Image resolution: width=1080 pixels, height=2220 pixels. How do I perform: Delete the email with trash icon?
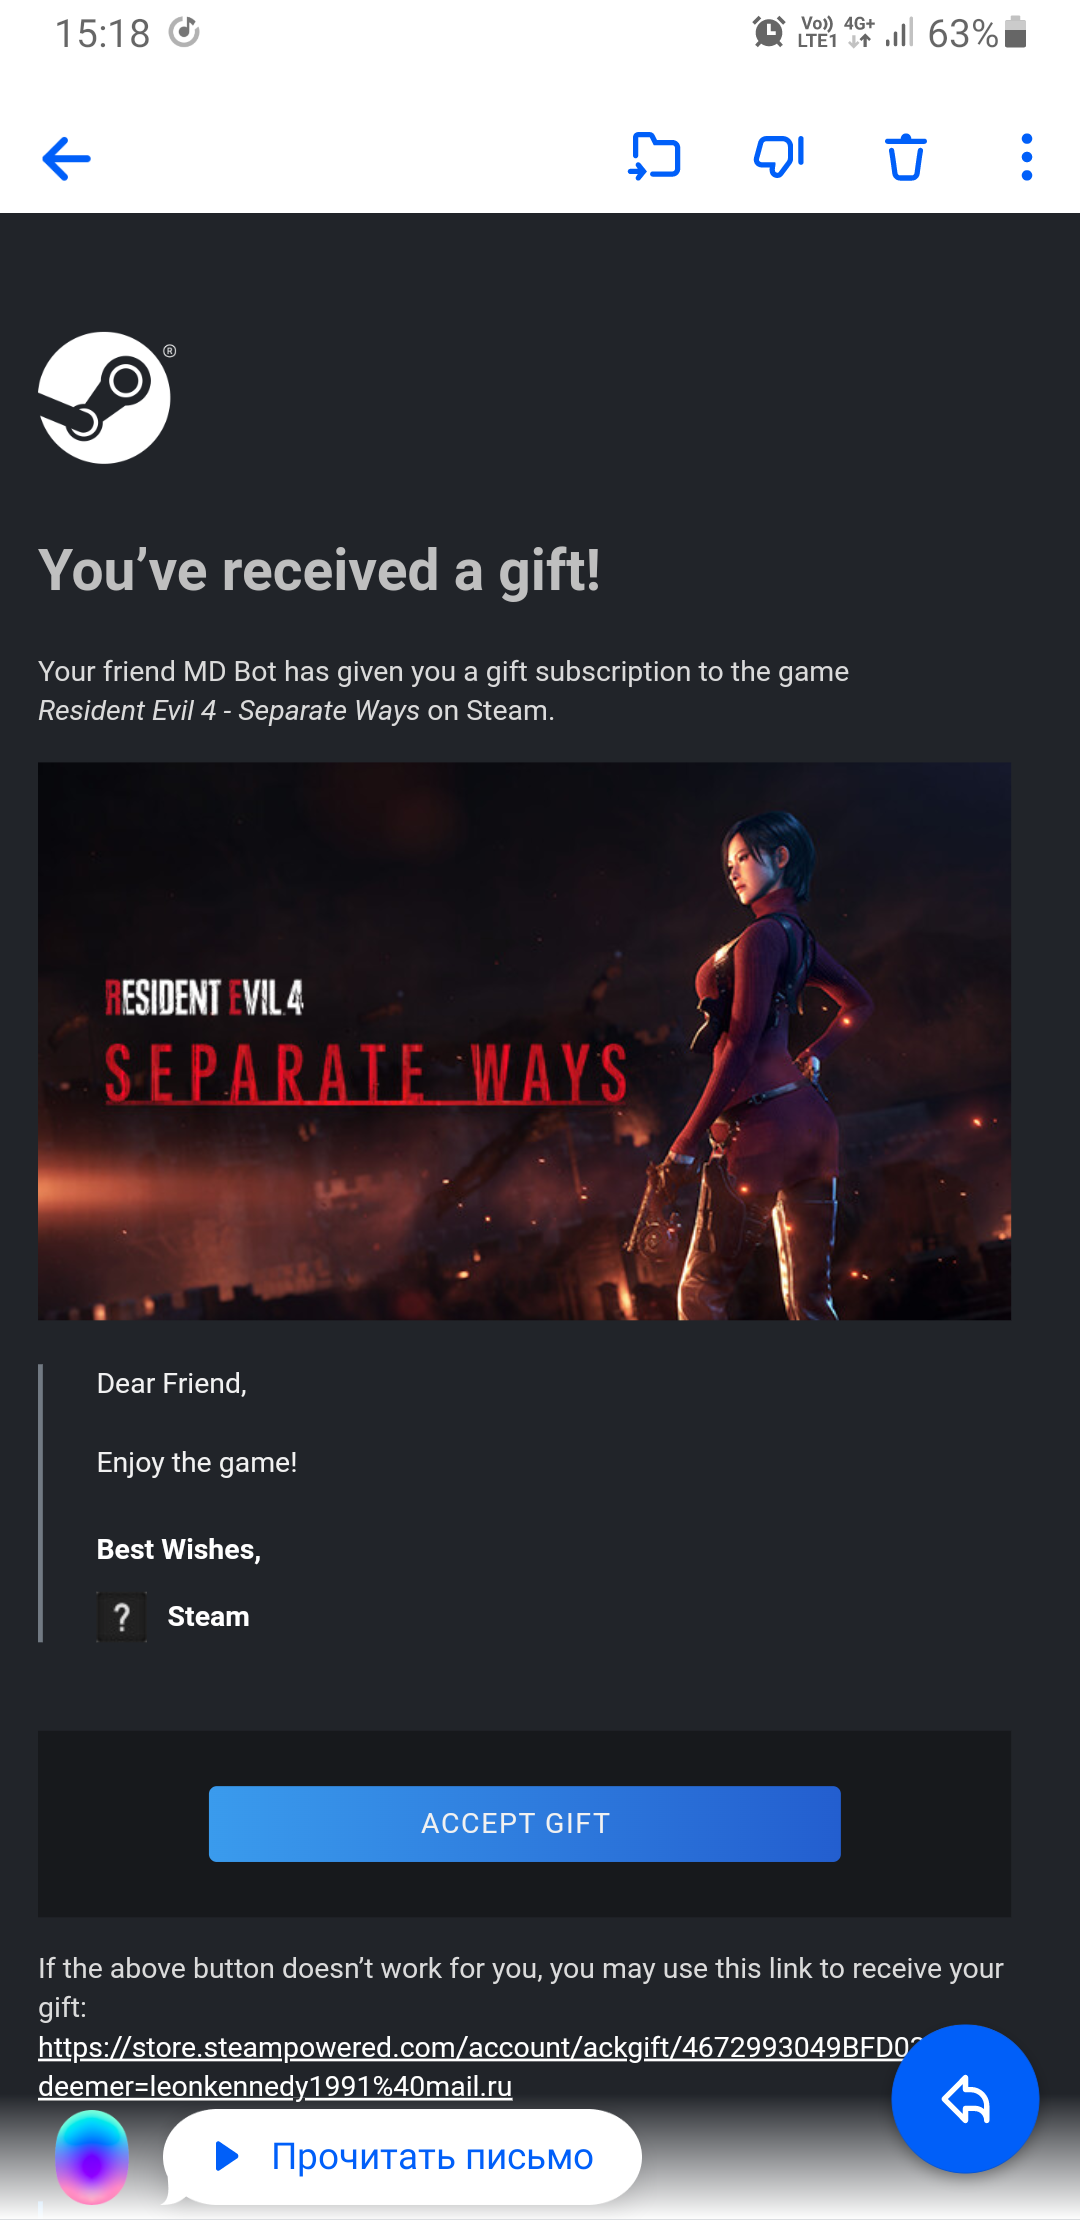905,157
